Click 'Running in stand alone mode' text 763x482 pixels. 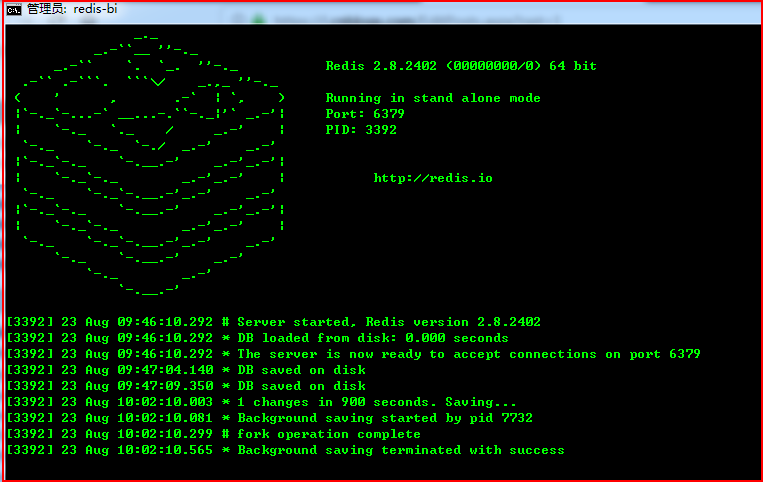click(x=433, y=98)
